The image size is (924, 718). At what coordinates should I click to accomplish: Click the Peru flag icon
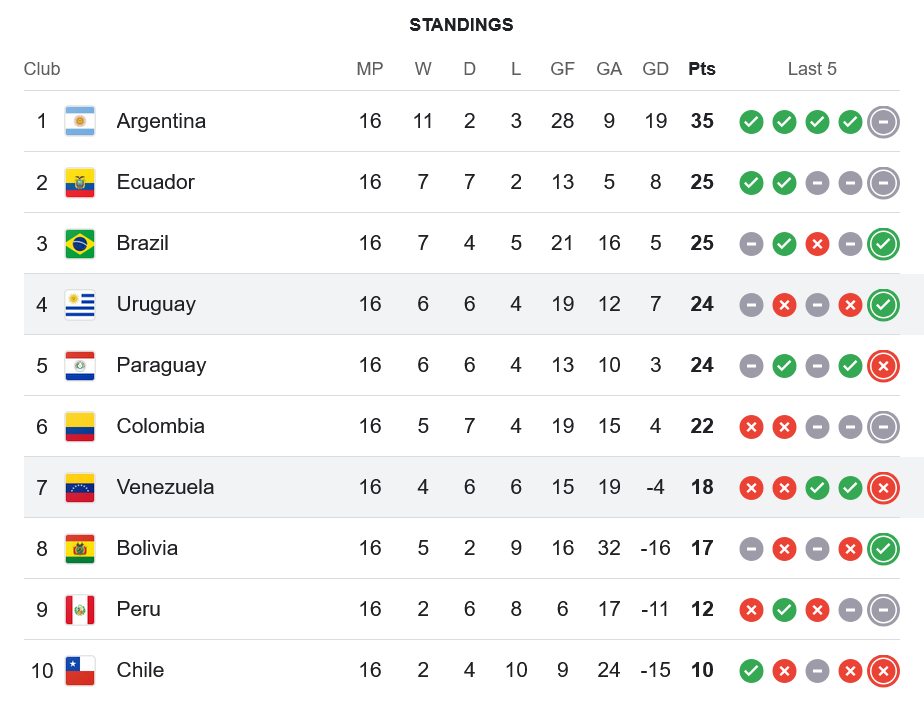80,609
